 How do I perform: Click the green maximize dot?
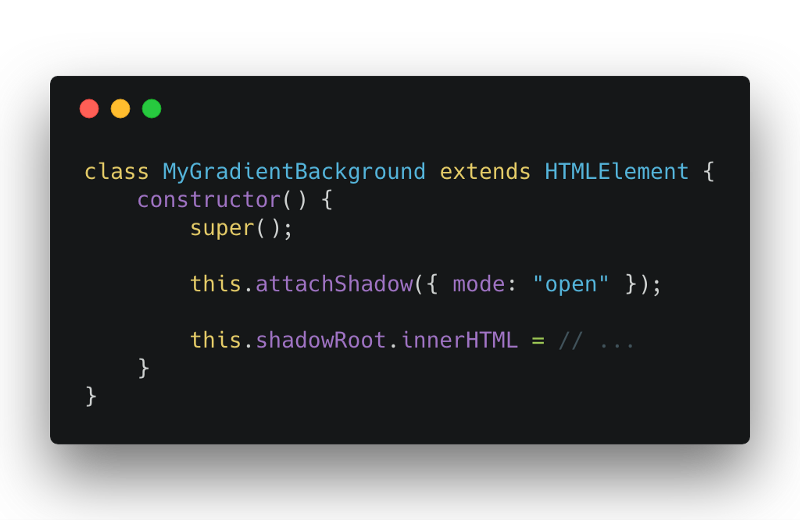pos(151,109)
